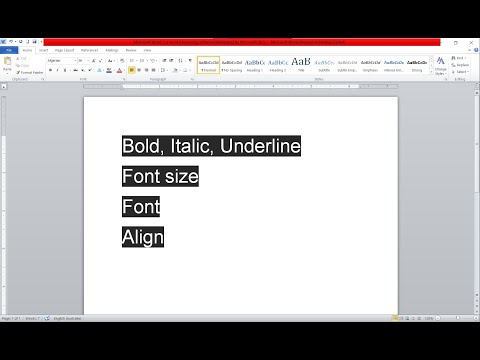Apply the Heading 2 style
This screenshot has height=360, width=480.
278,65
